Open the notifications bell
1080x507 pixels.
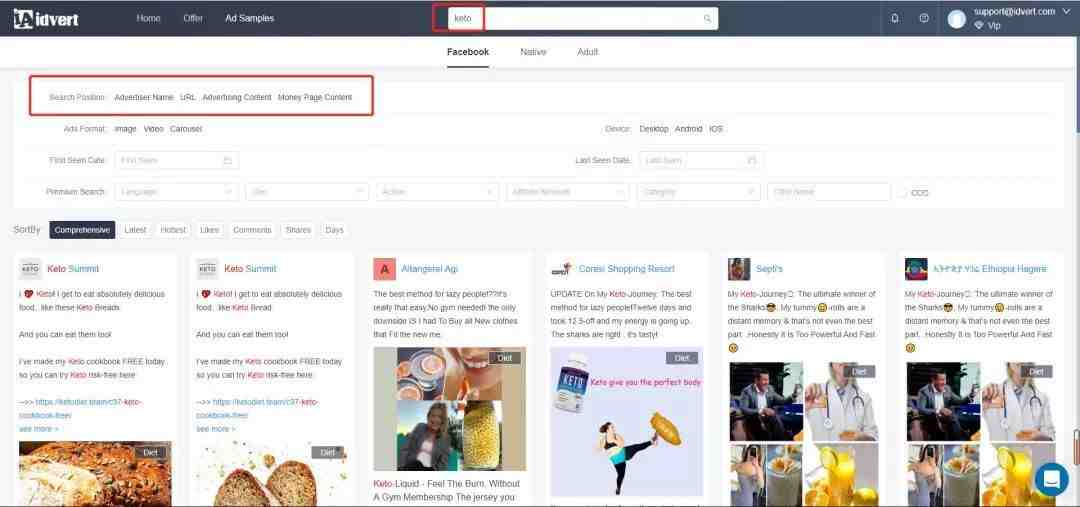click(x=895, y=19)
